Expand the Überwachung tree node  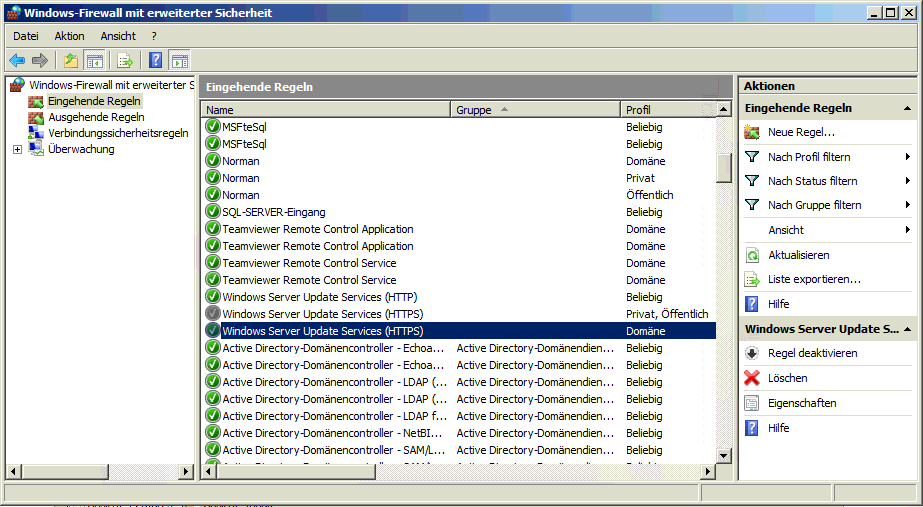tap(17, 149)
